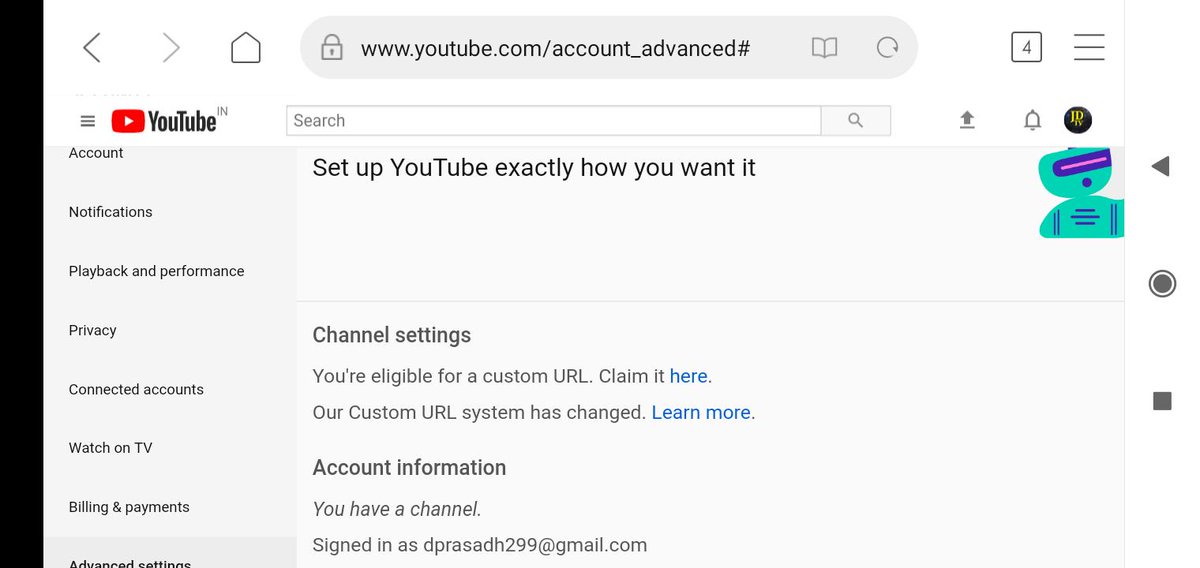
Task: Open the browser hamburger menu
Action: click(1089, 47)
